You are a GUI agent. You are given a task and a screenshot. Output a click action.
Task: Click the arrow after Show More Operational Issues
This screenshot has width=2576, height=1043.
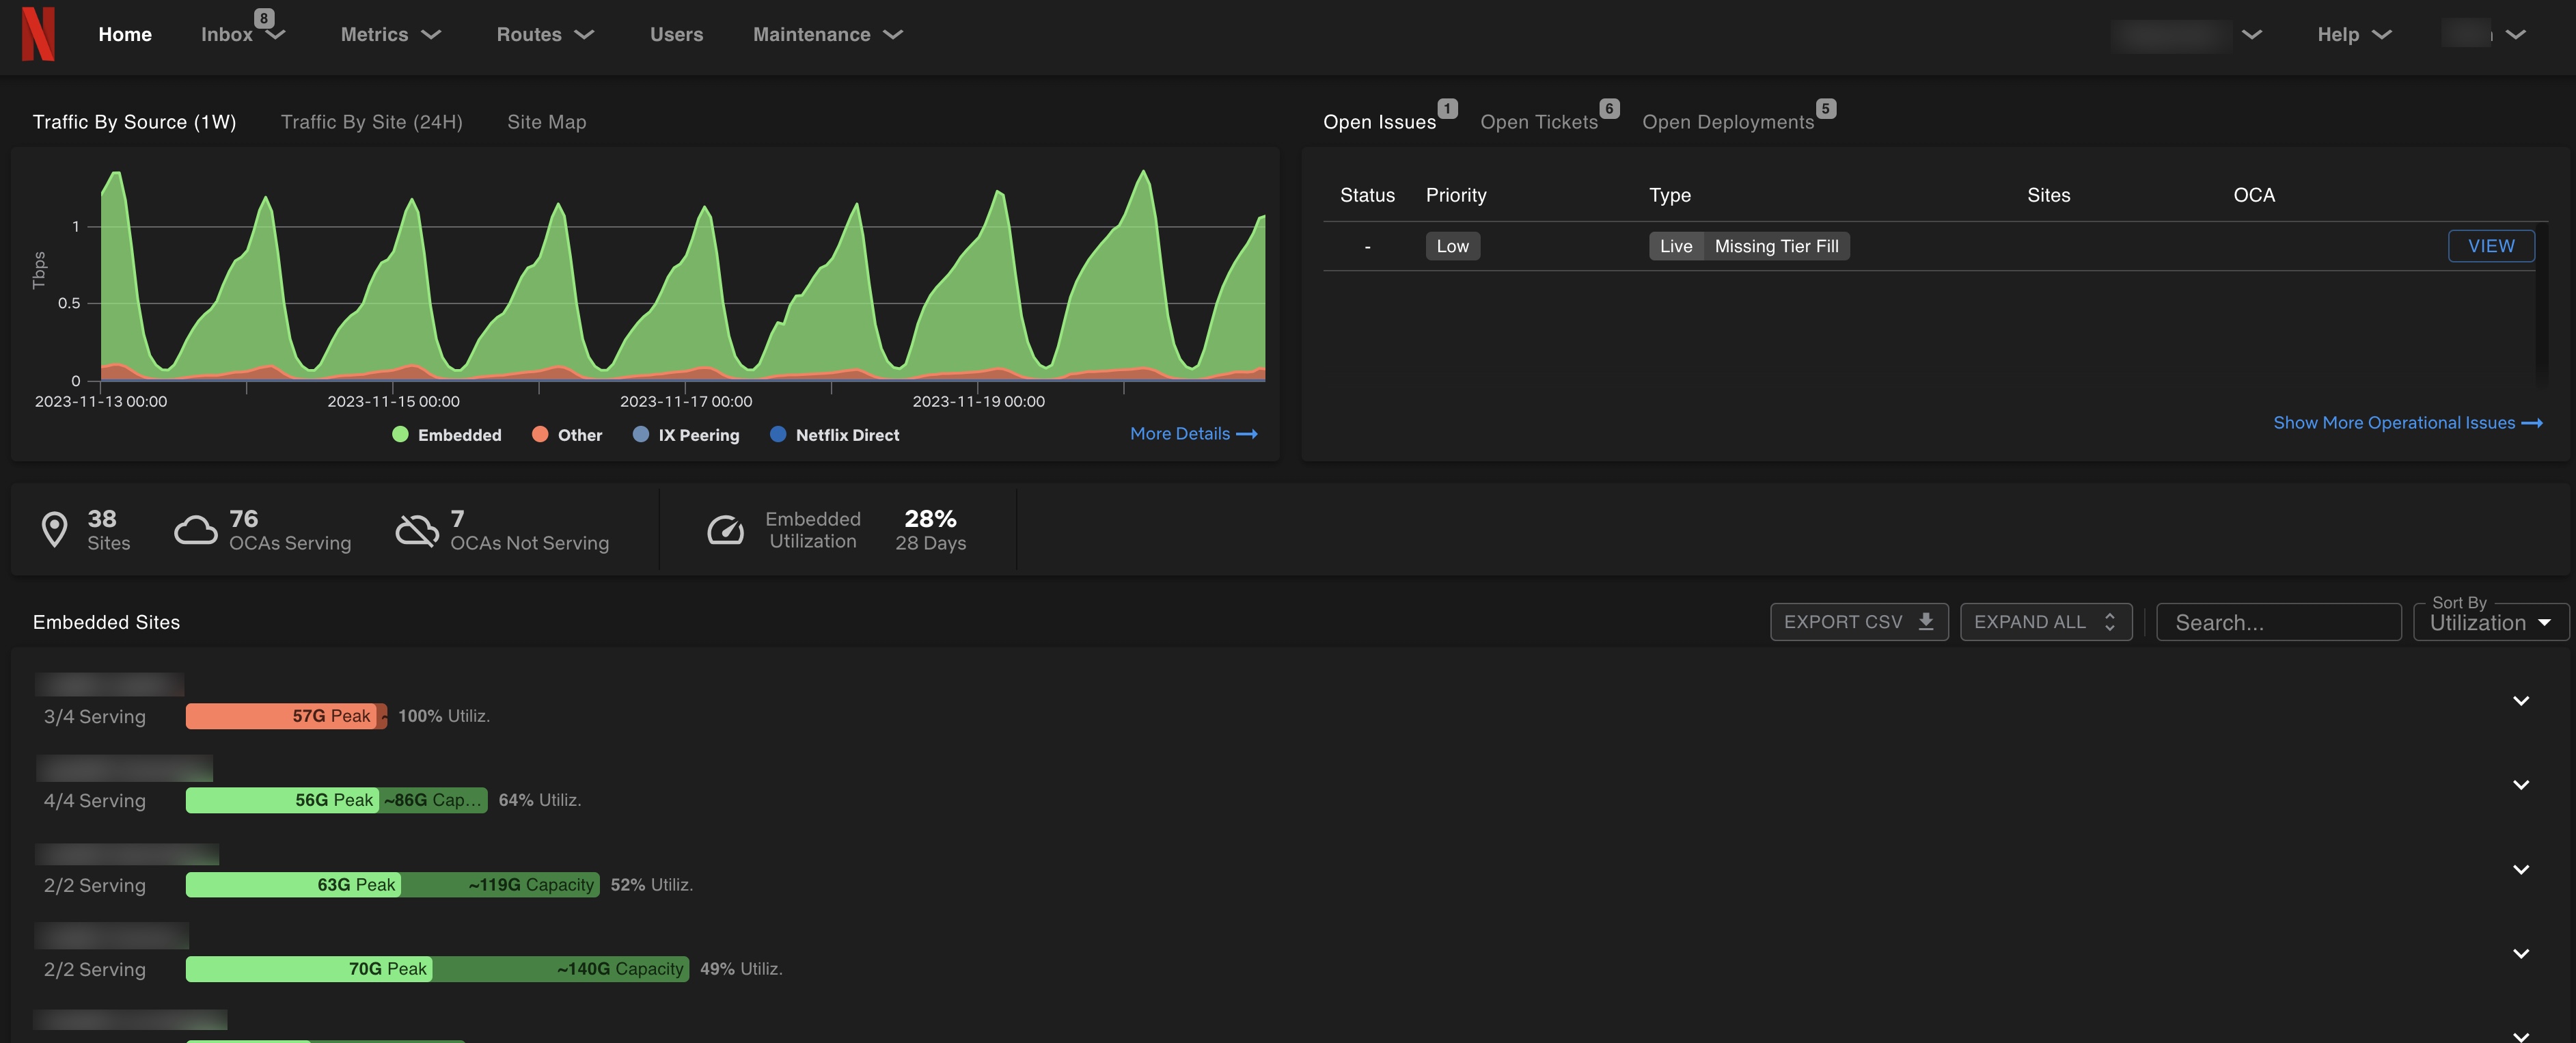coord(2532,423)
